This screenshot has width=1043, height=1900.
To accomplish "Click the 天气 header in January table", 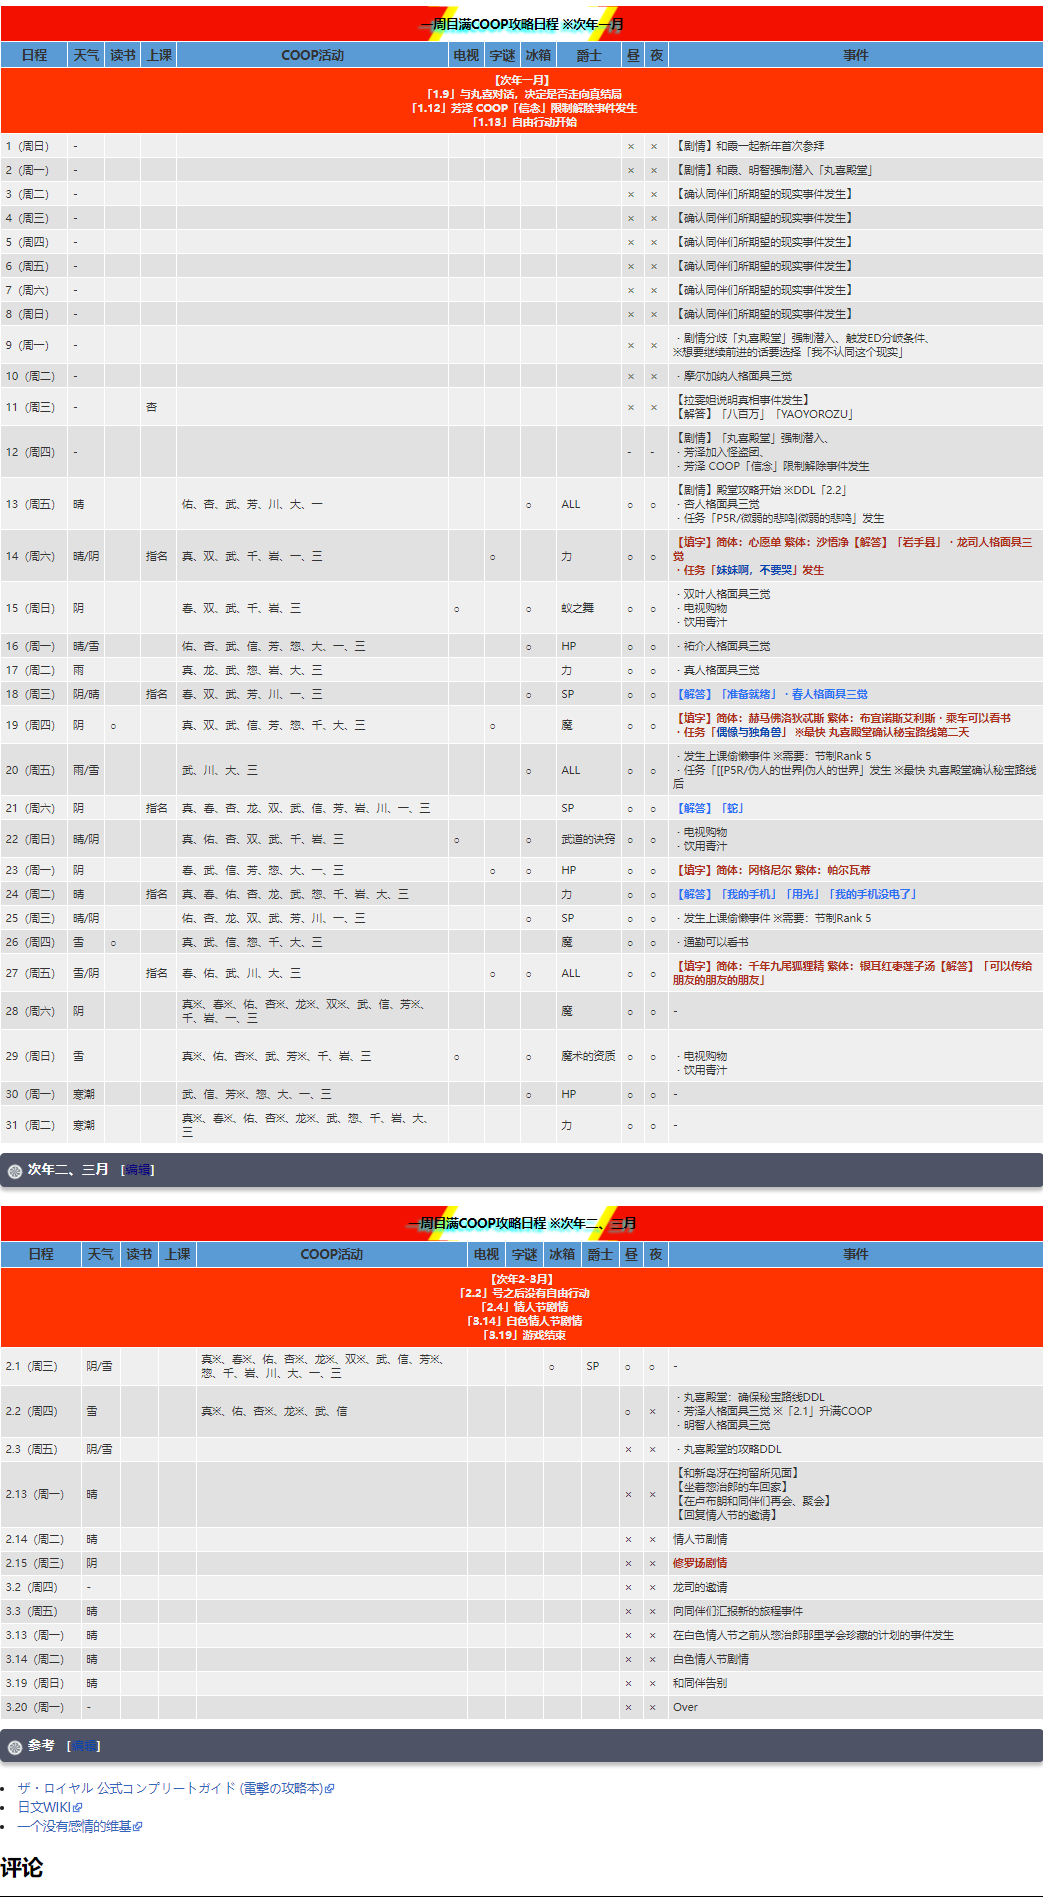I will (x=87, y=55).
